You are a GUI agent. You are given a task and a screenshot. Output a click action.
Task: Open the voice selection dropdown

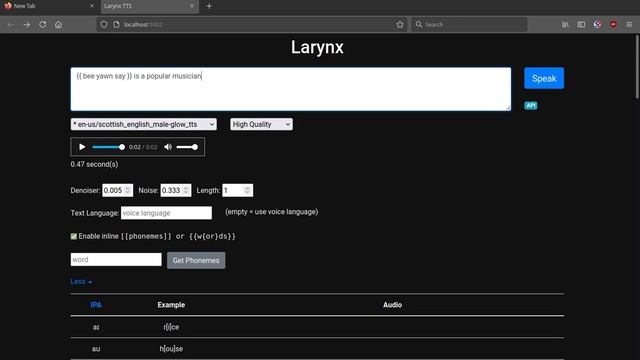point(144,124)
